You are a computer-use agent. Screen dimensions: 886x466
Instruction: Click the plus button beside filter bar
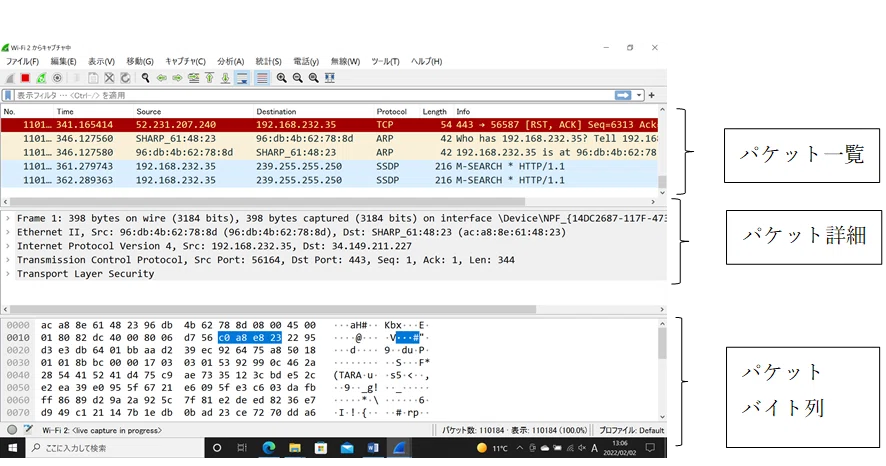tap(652, 95)
